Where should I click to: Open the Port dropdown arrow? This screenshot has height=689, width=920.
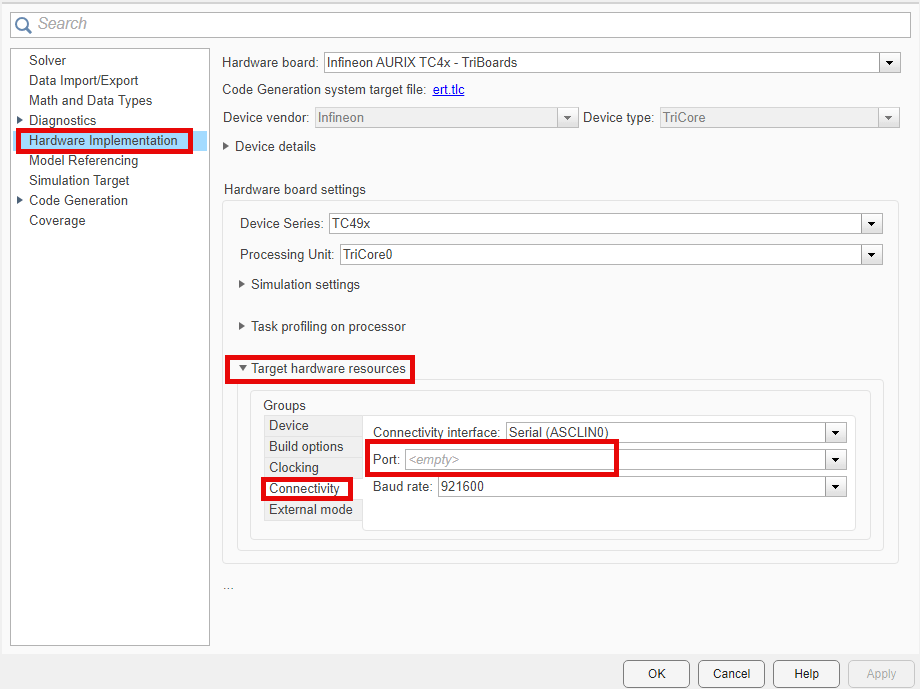click(x=836, y=460)
